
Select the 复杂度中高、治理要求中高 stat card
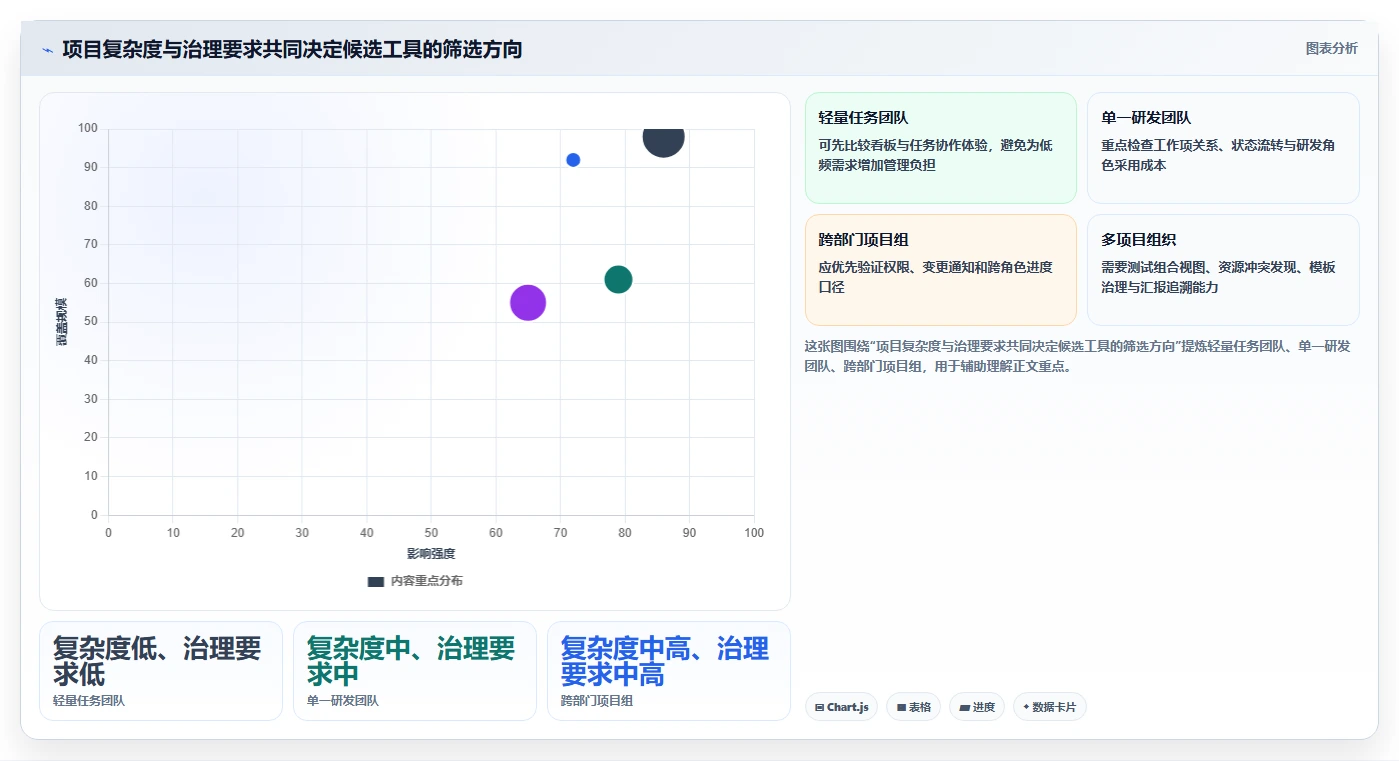tap(669, 671)
